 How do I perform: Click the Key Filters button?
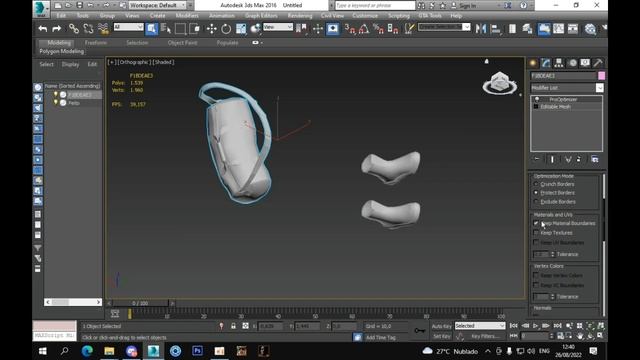coord(485,336)
